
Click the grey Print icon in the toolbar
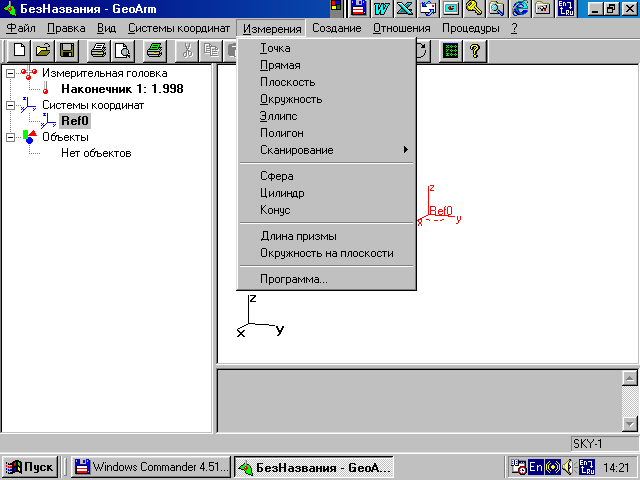click(x=98, y=51)
